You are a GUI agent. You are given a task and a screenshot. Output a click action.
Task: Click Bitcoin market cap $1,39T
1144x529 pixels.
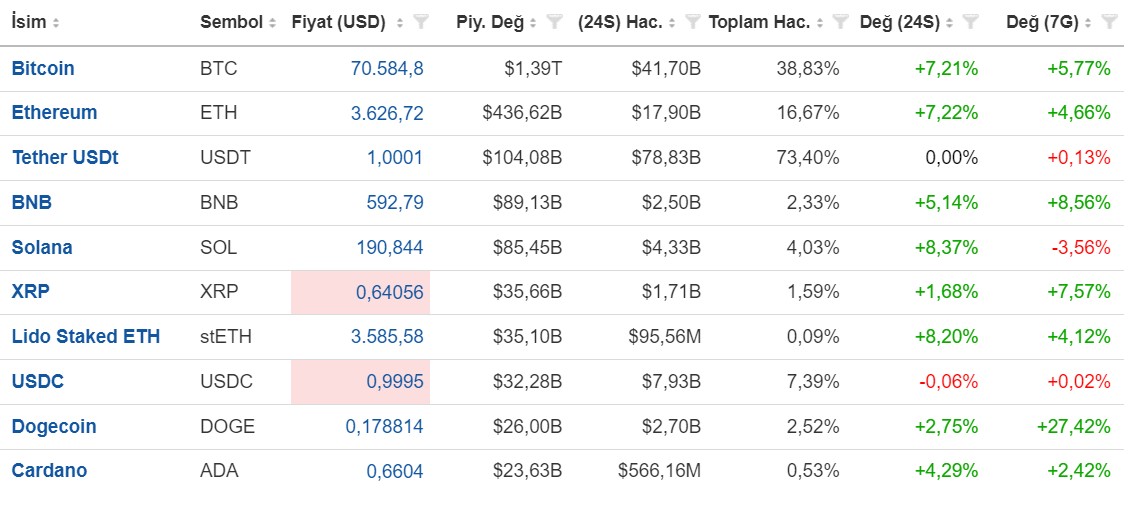pyautogui.click(x=533, y=69)
